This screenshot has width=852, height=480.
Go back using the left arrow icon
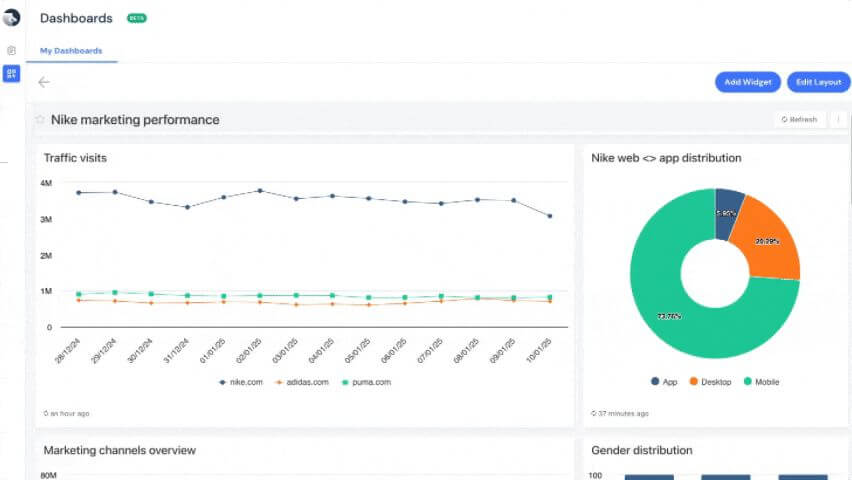click(x=44, y=82)
